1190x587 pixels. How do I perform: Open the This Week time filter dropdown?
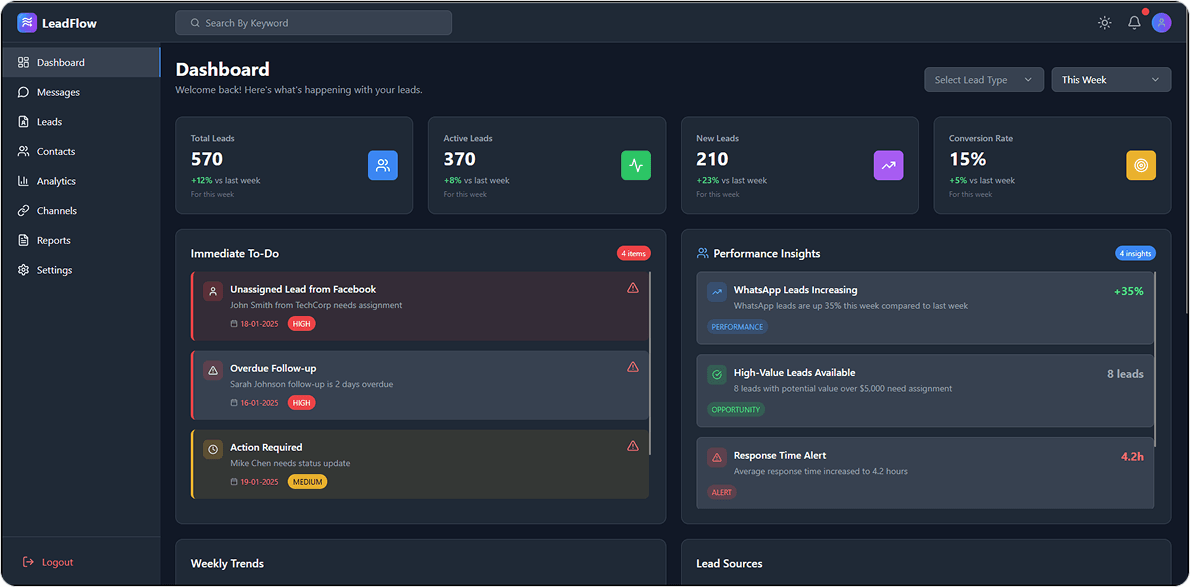[1110, 79]
